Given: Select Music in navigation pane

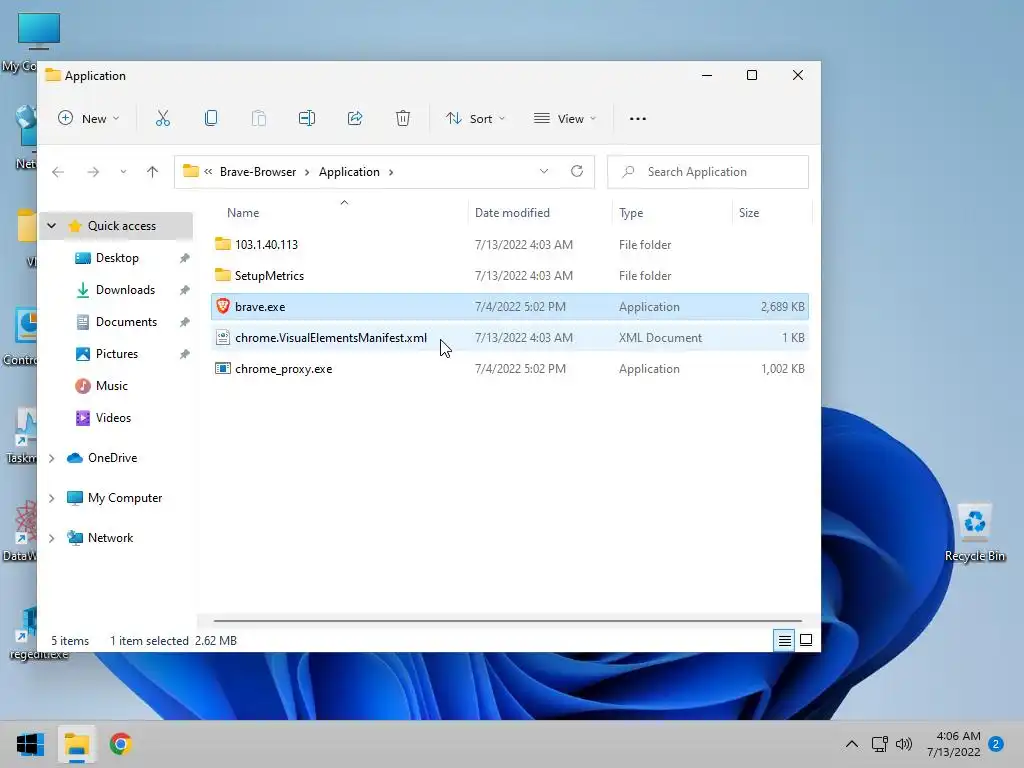Looking at the screenshot, I should pos(112,386).
